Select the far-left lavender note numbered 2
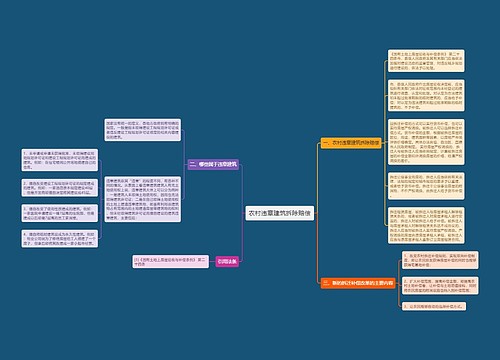The height and width of the screenshot is (360, 500). [x=60, y=188]
